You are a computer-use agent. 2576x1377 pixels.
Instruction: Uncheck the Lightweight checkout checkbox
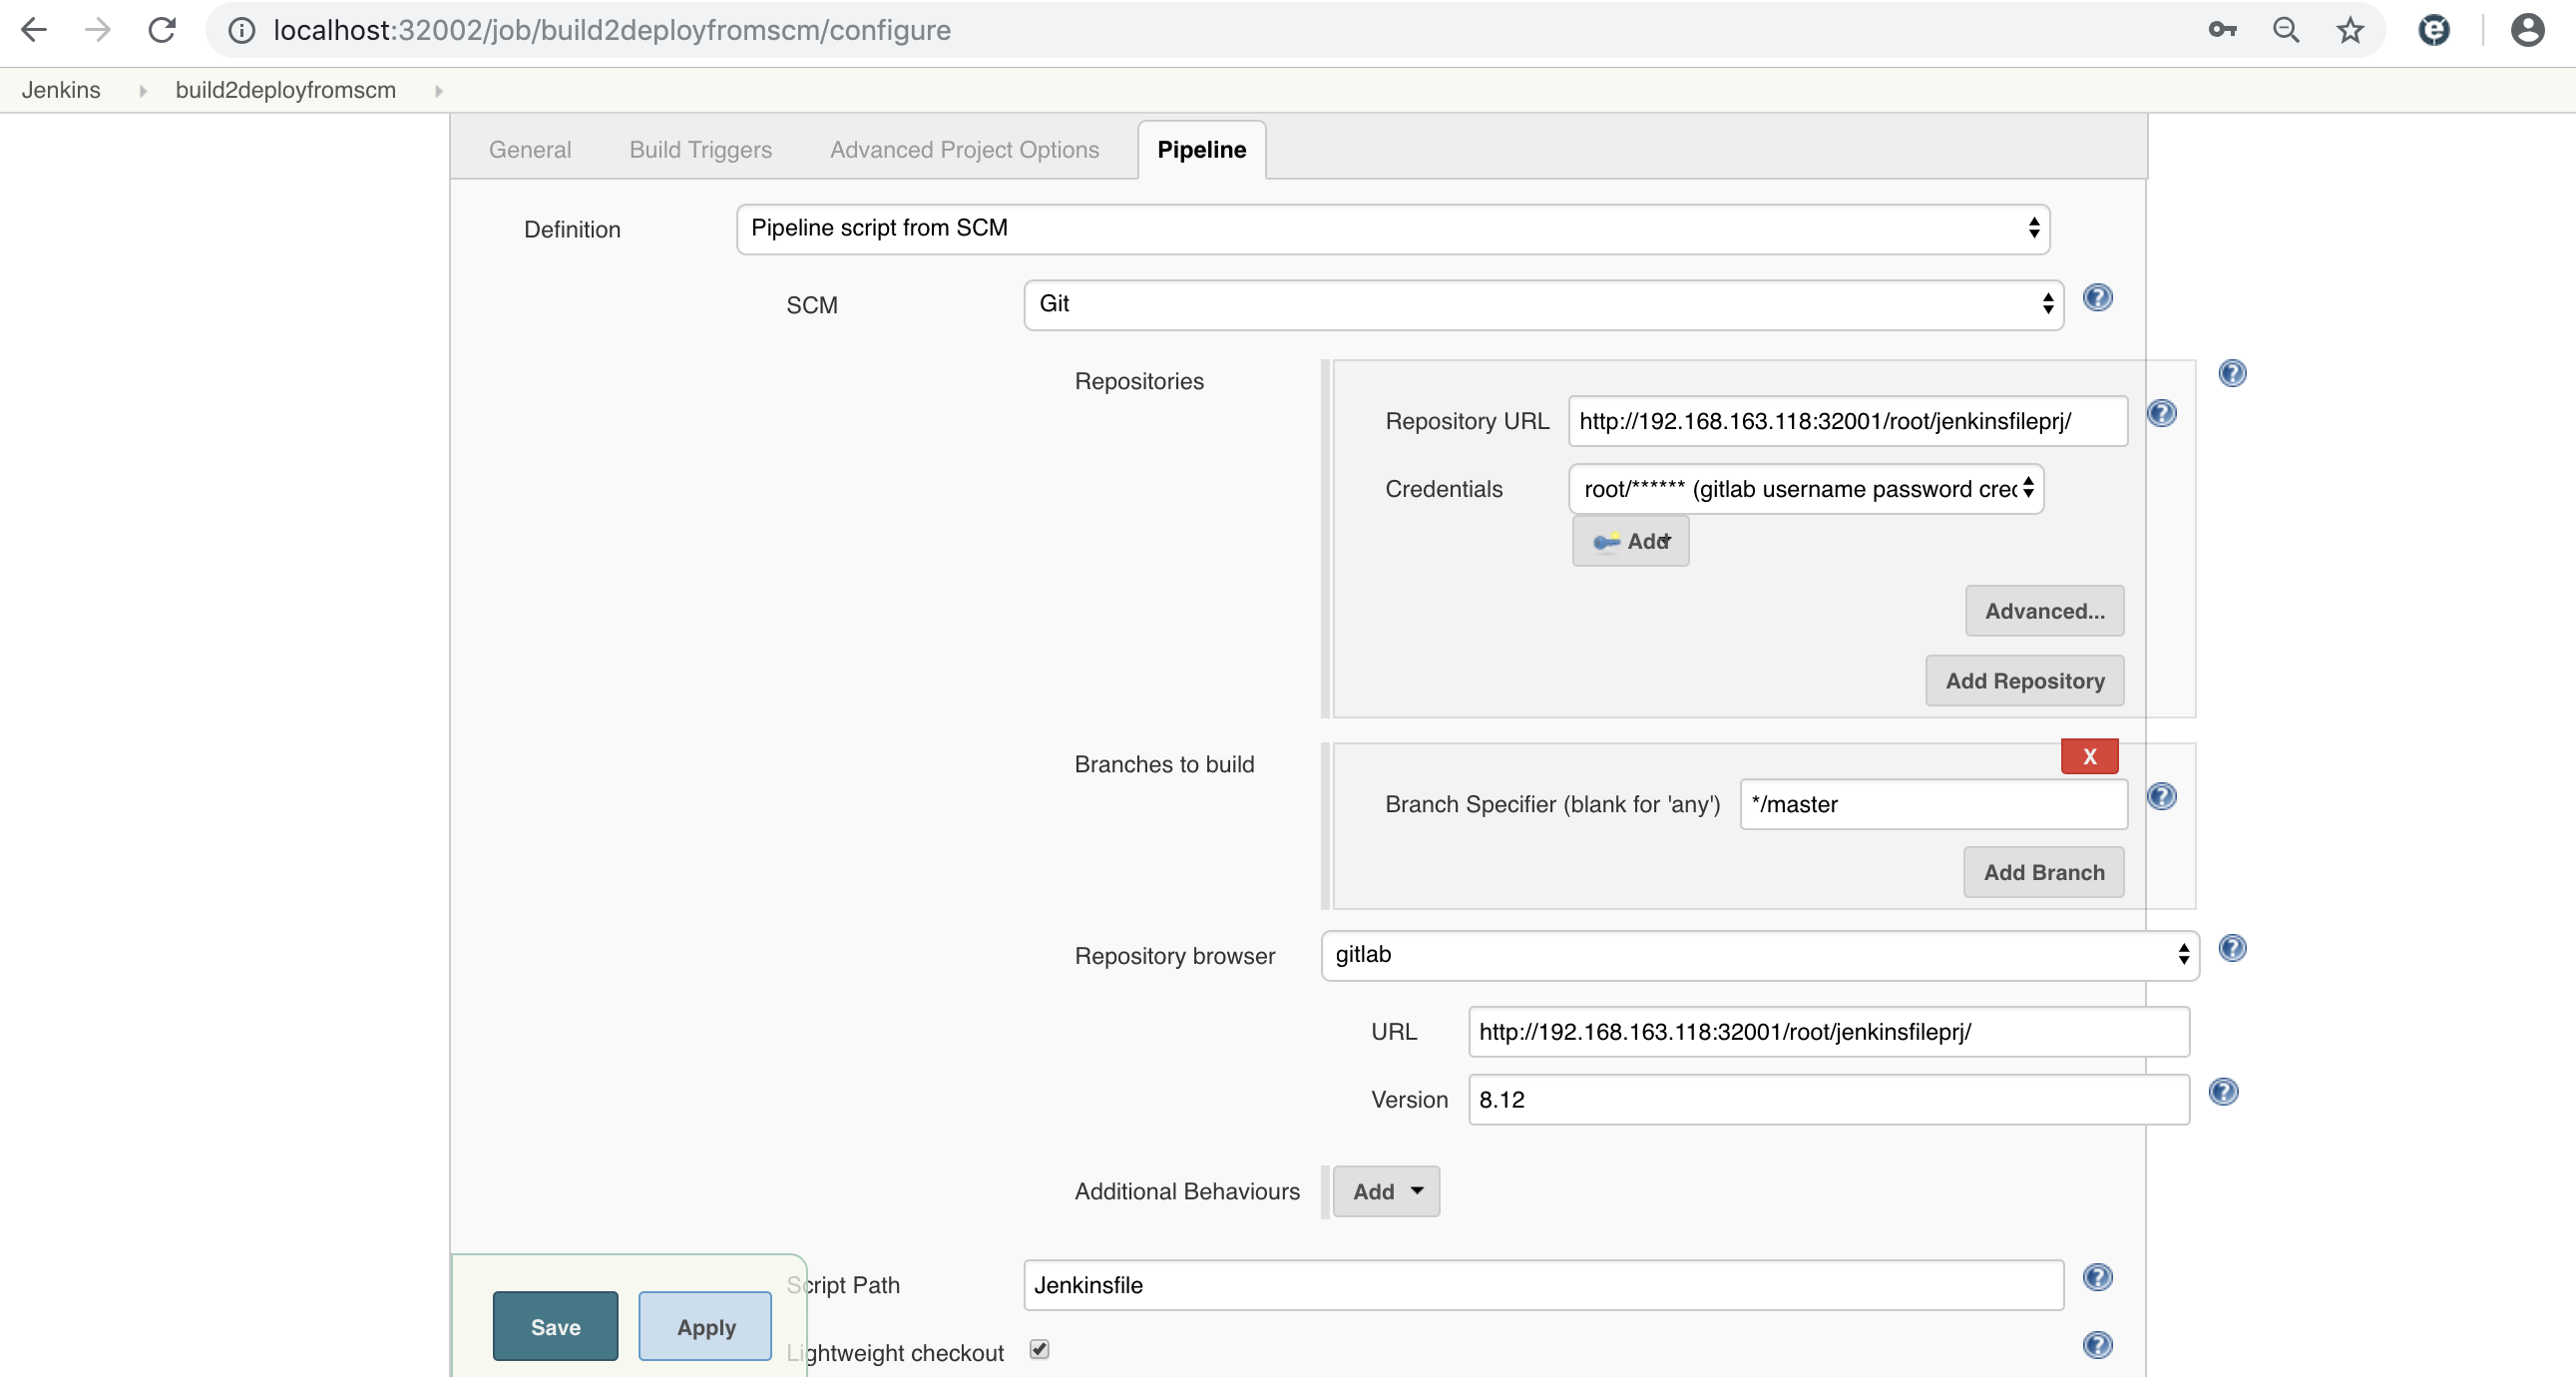(x=1039, y=1350)
